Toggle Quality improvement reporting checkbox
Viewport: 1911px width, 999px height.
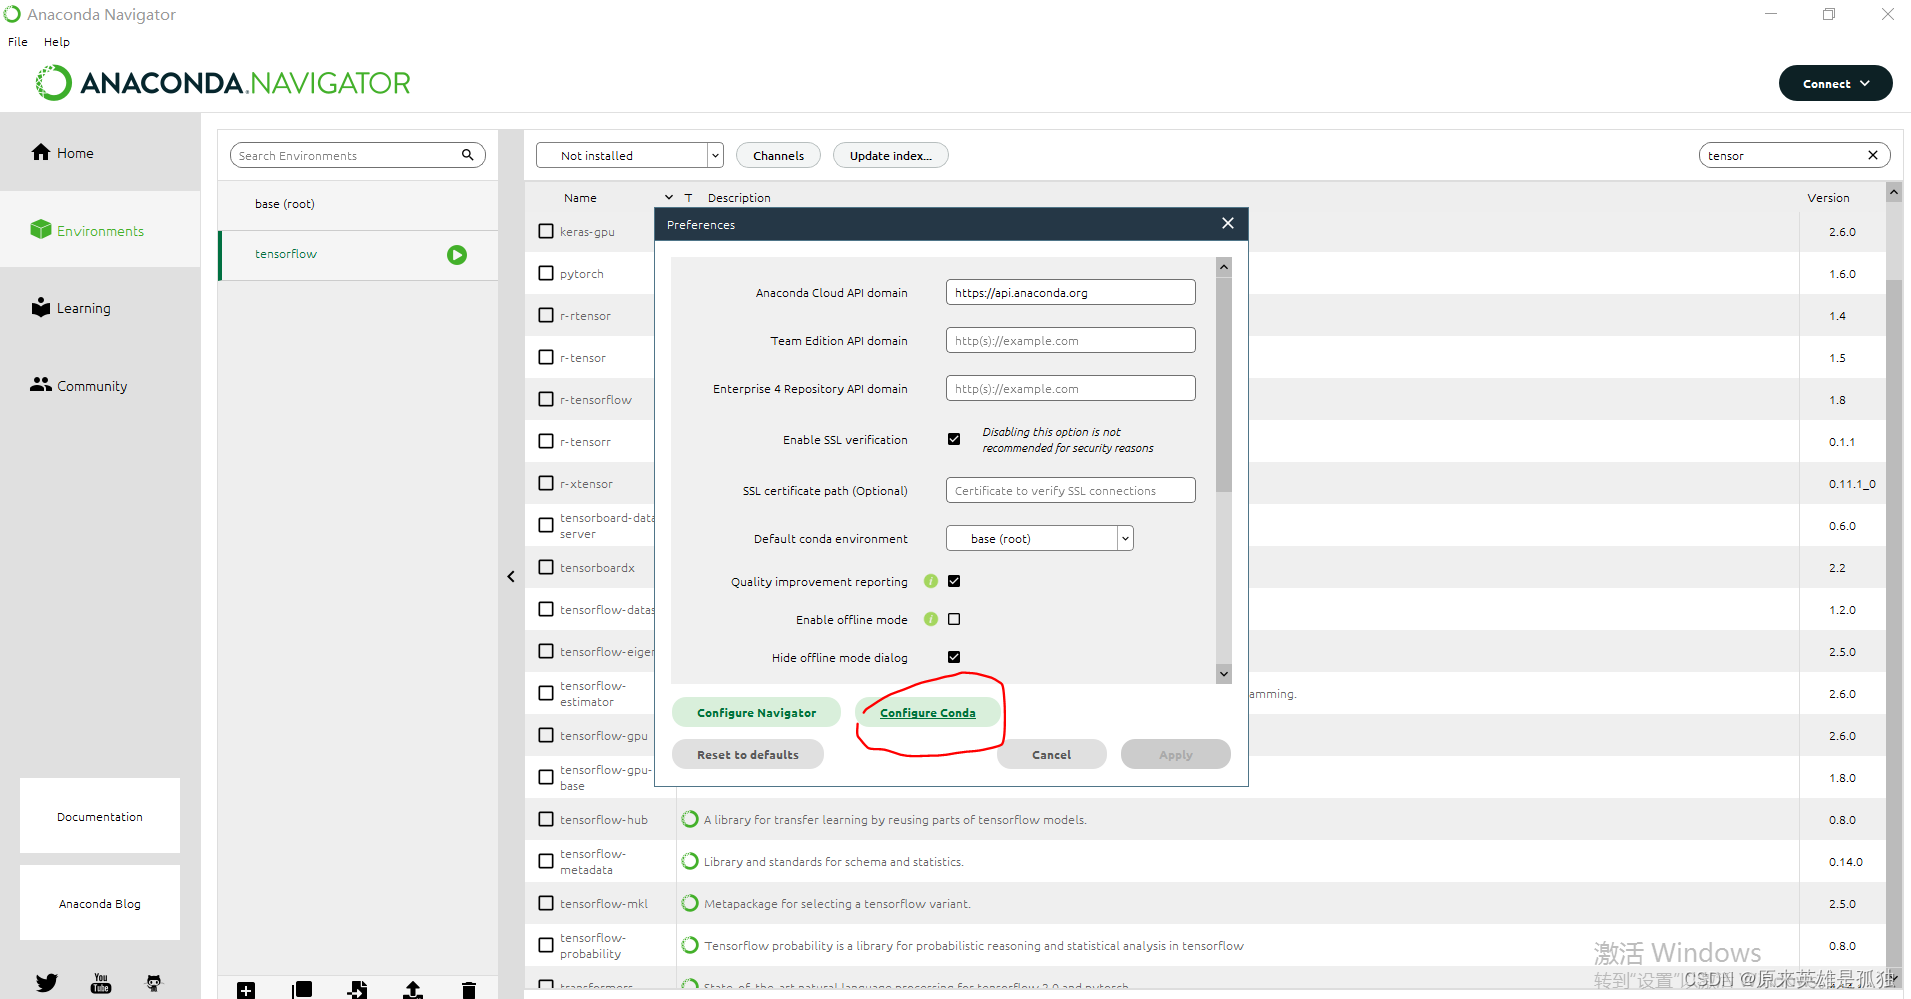pyautogui.click(x=954, y=581)
